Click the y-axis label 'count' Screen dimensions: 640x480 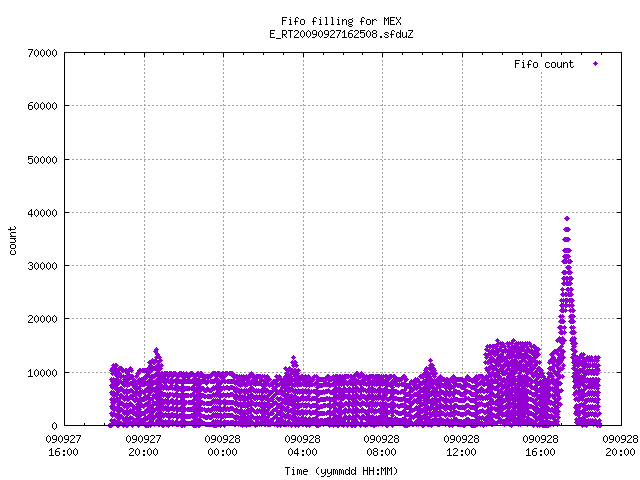click(13, 241)
